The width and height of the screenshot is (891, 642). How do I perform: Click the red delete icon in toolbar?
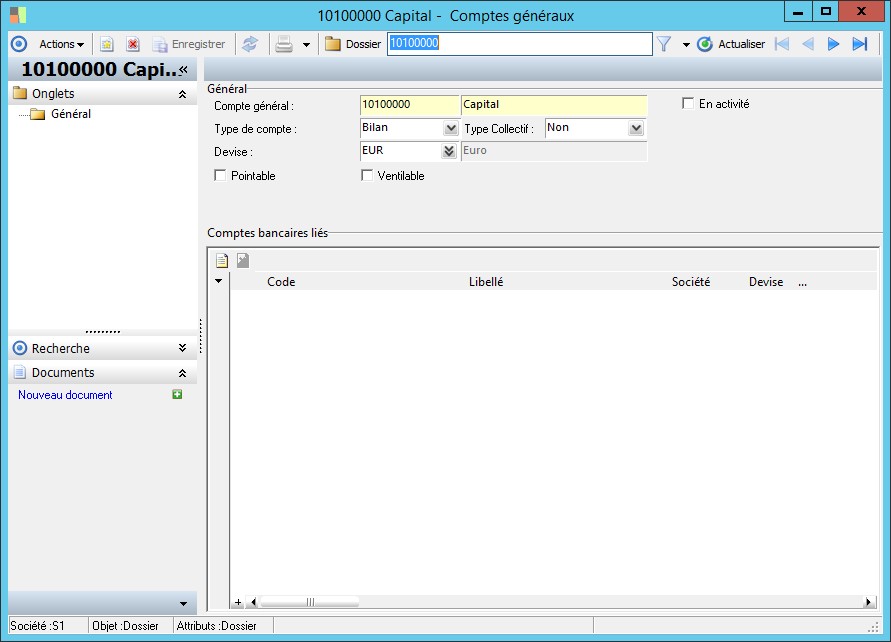point(132,44)
